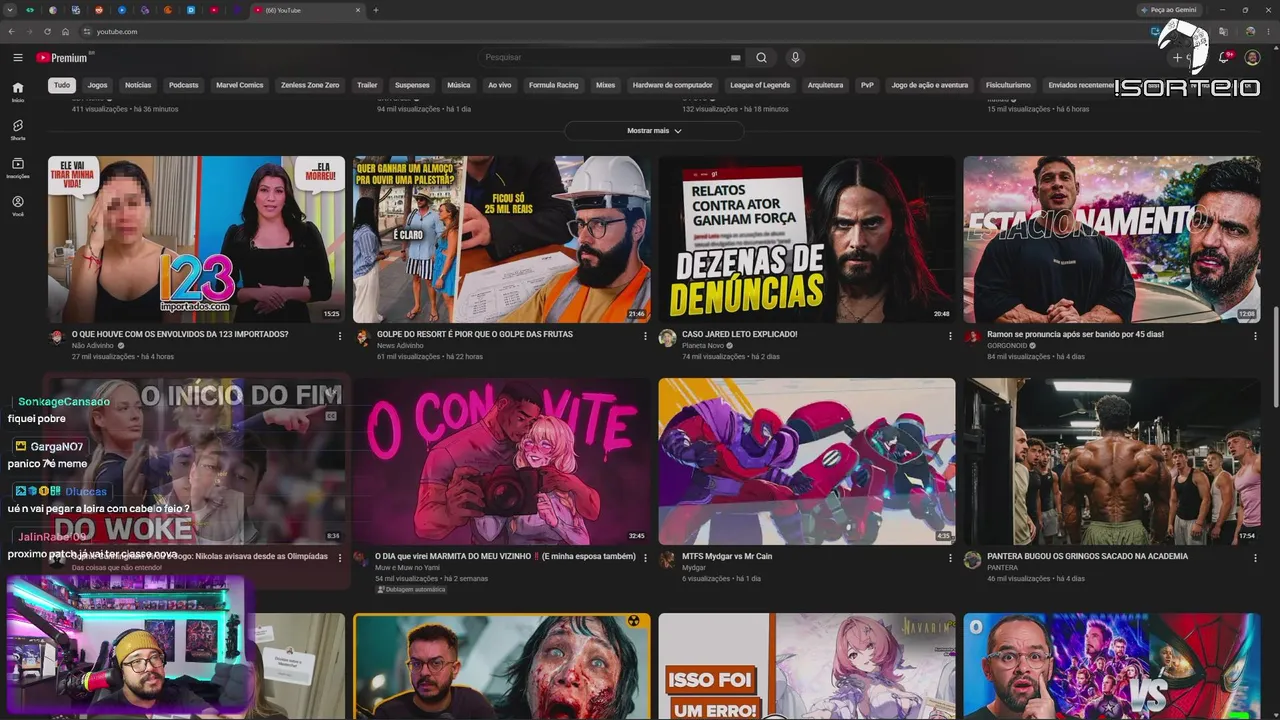Open the YouTube guide hamburger menu
Image resolution: width=1280 pixels, height=720 pixels.
tap(18, 58)
